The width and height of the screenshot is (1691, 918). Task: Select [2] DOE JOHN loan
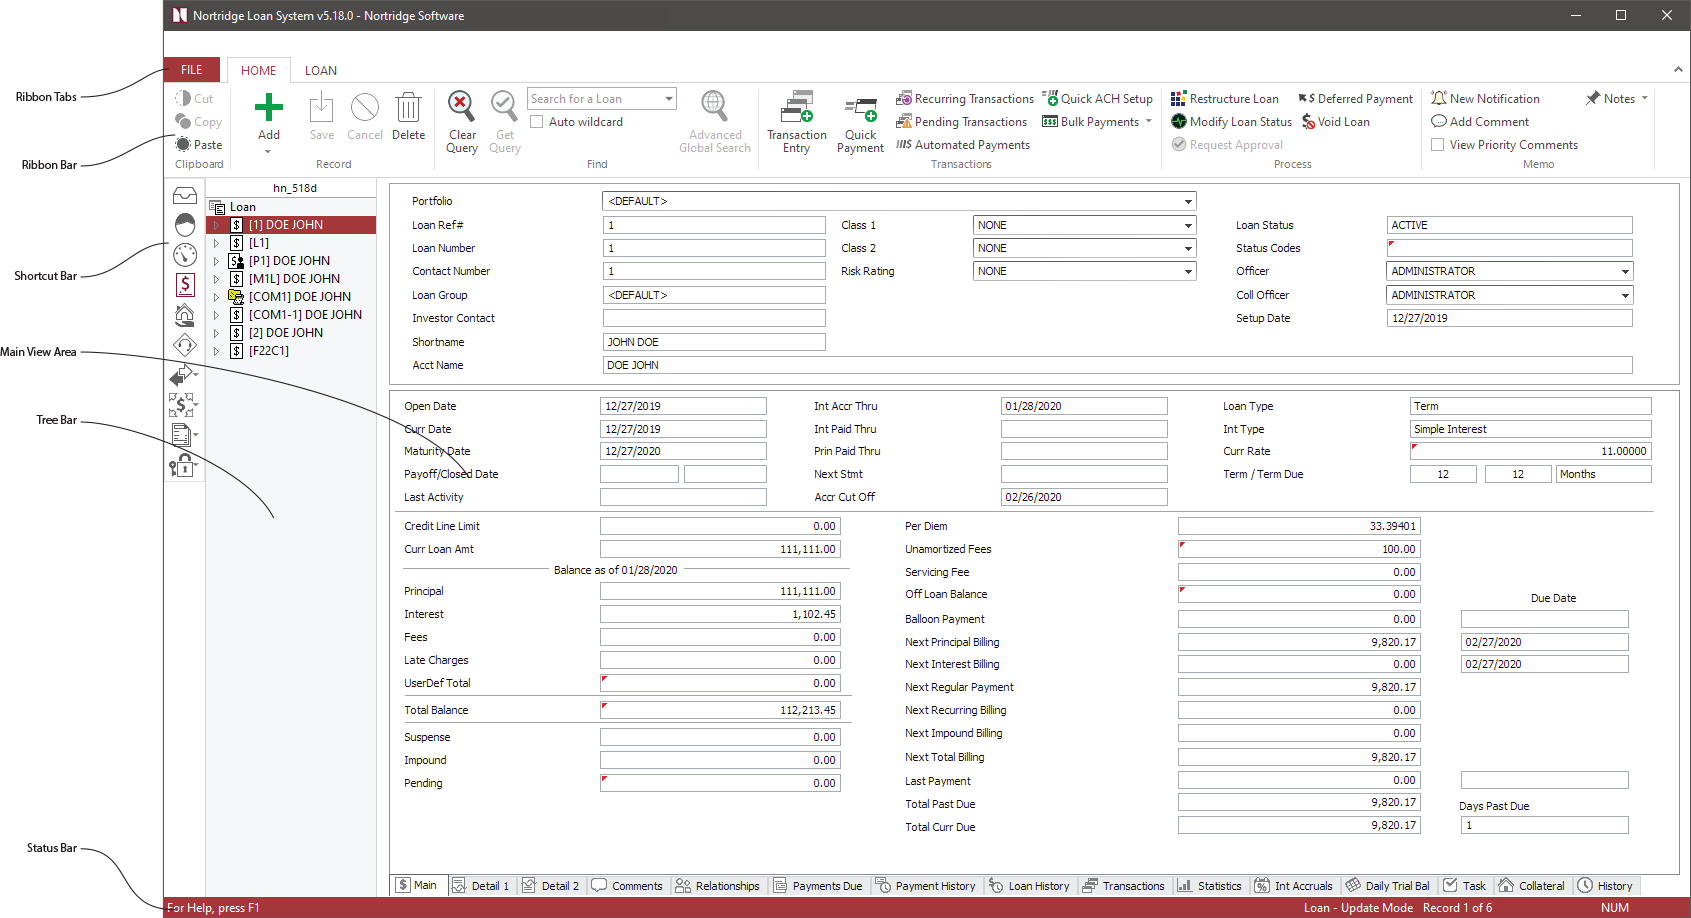286,333
